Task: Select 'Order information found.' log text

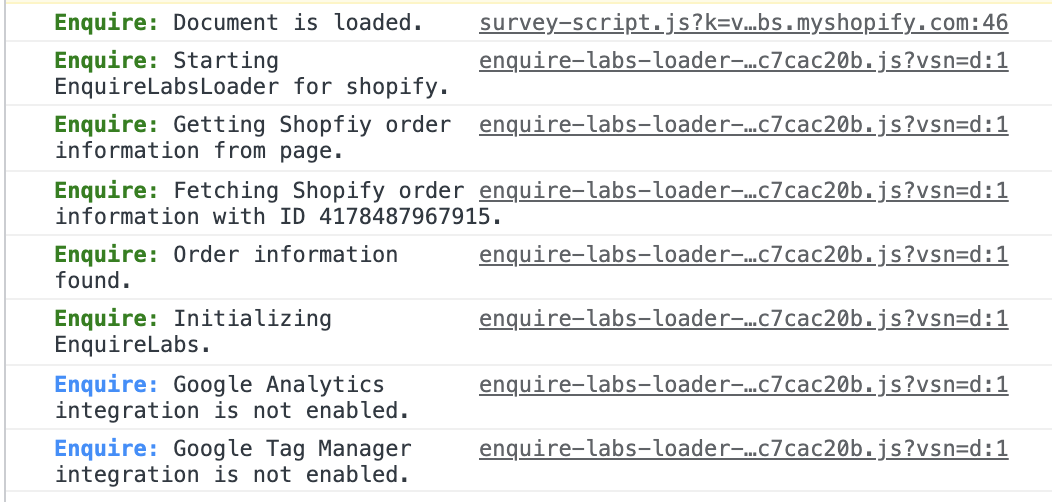Action: point(226,267)
